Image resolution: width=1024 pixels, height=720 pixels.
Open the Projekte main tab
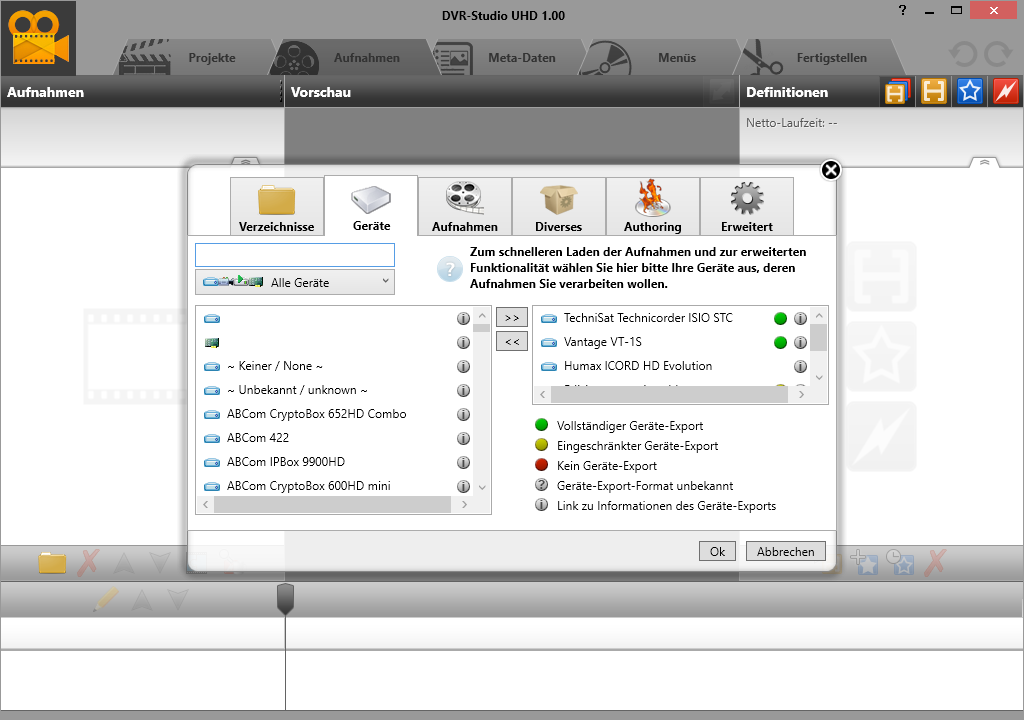click(x=194, y=57)
